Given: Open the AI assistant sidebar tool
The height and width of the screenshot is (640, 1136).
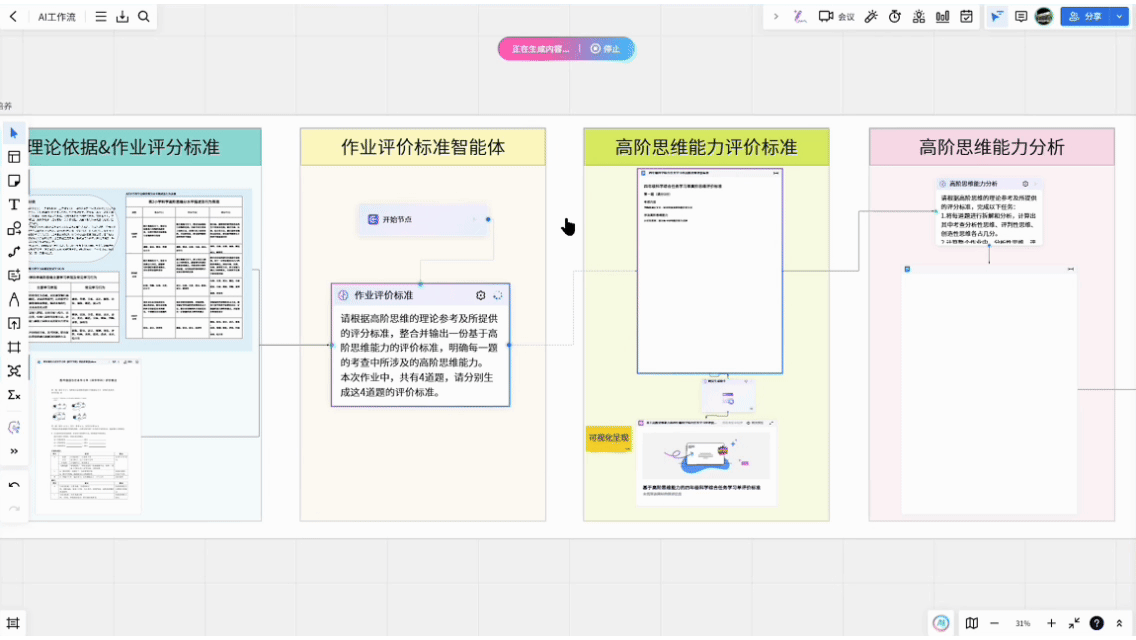Looking at the screenshot, I should [14, 428].
